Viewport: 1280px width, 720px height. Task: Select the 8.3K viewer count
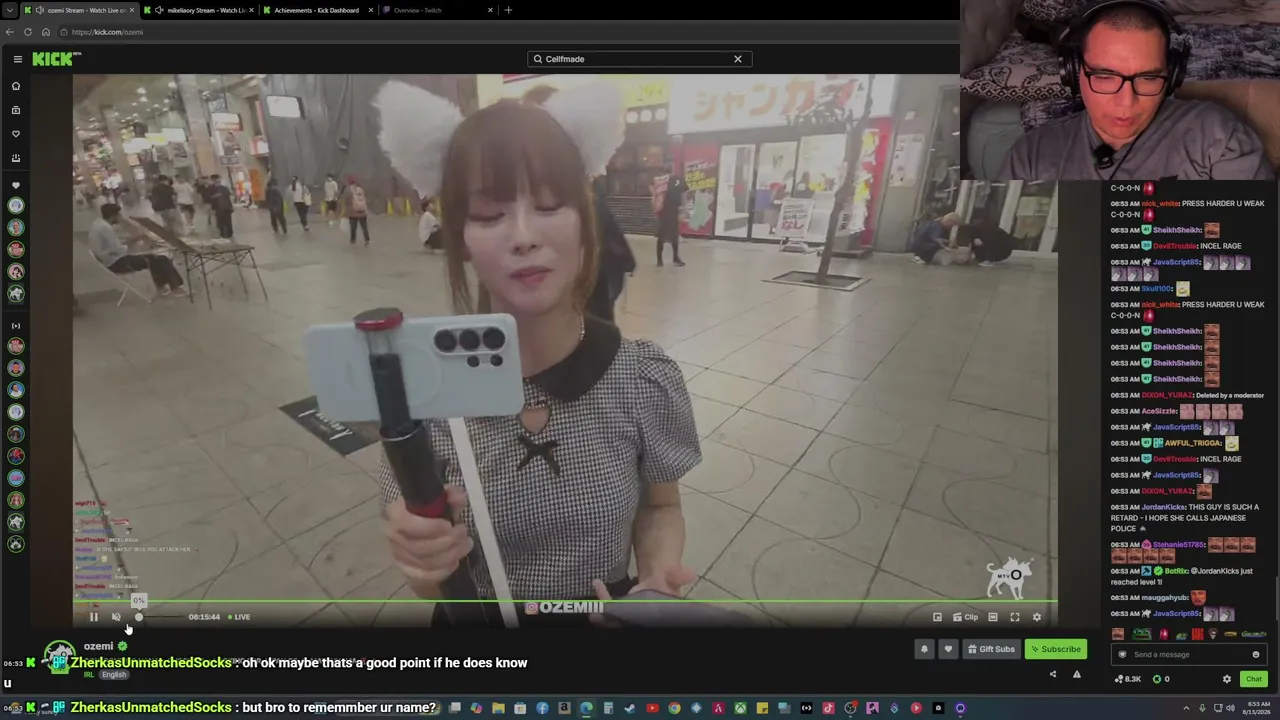[x=1129, y=679]
